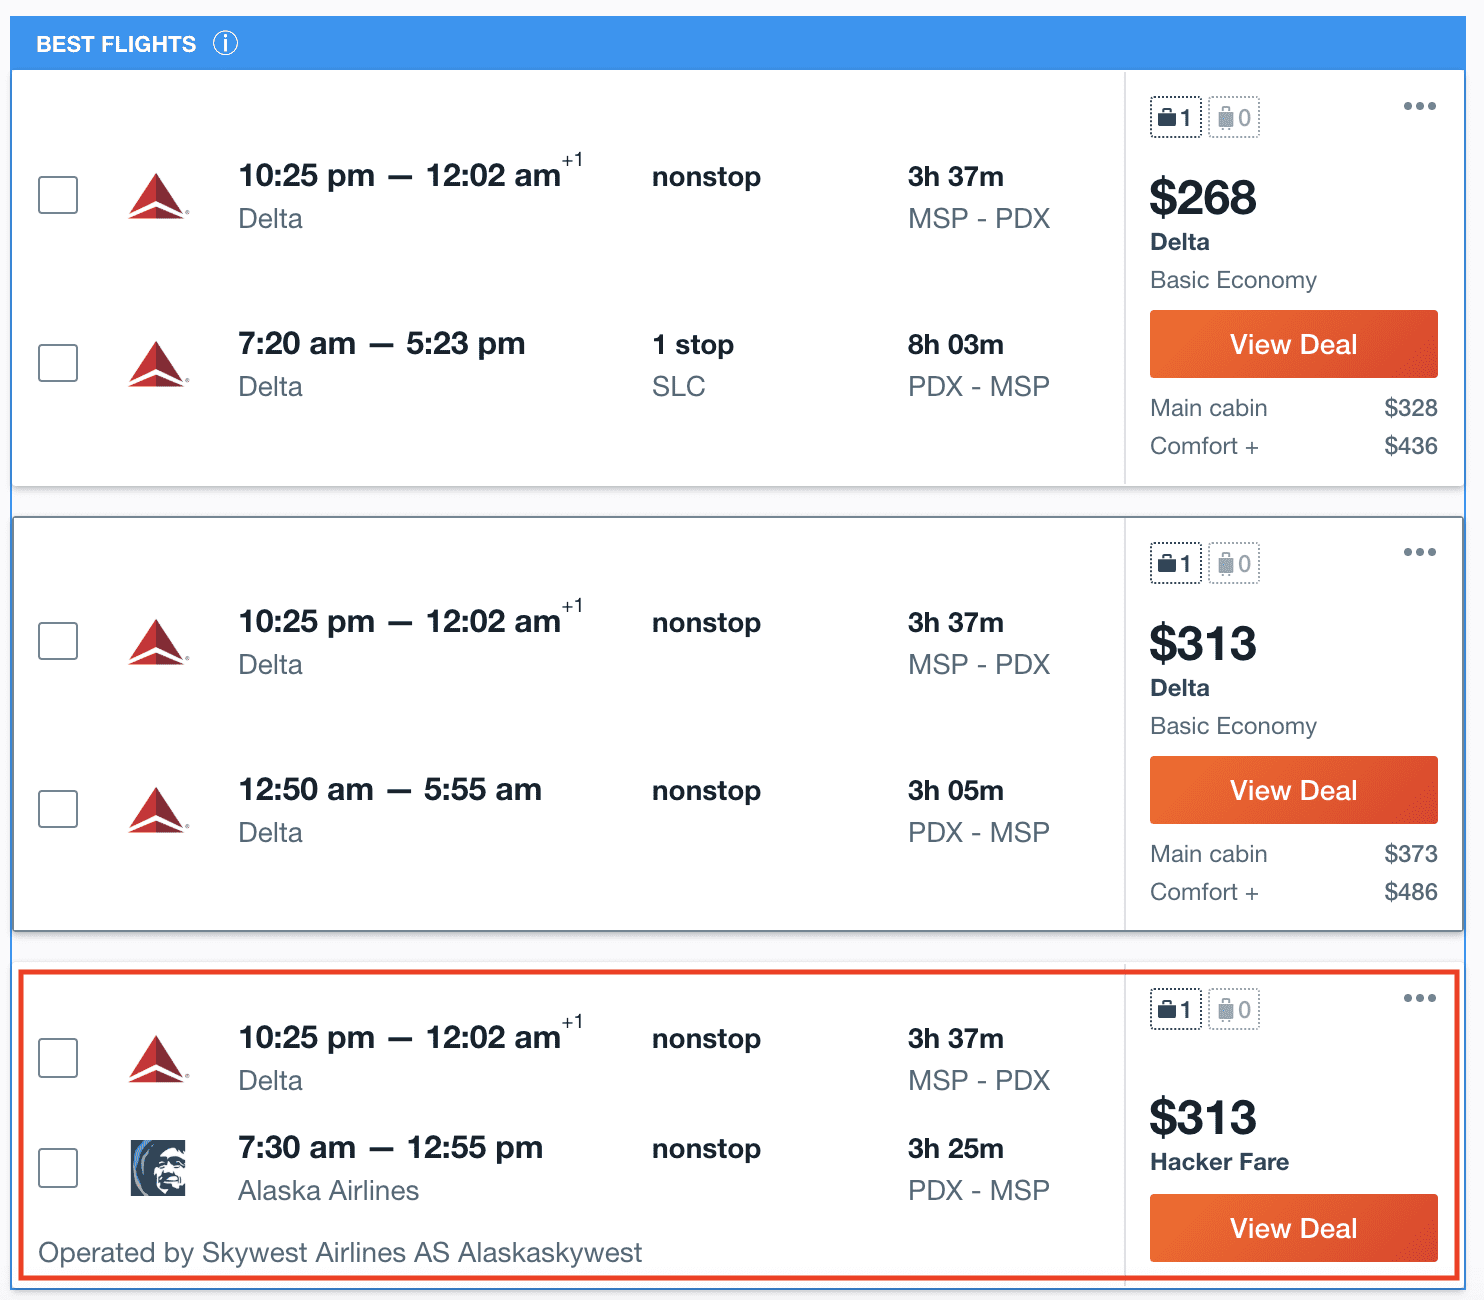
Task: Check the checkbox for the 10:25 pm nonstop Delta flight
Action: coord(57,196)
